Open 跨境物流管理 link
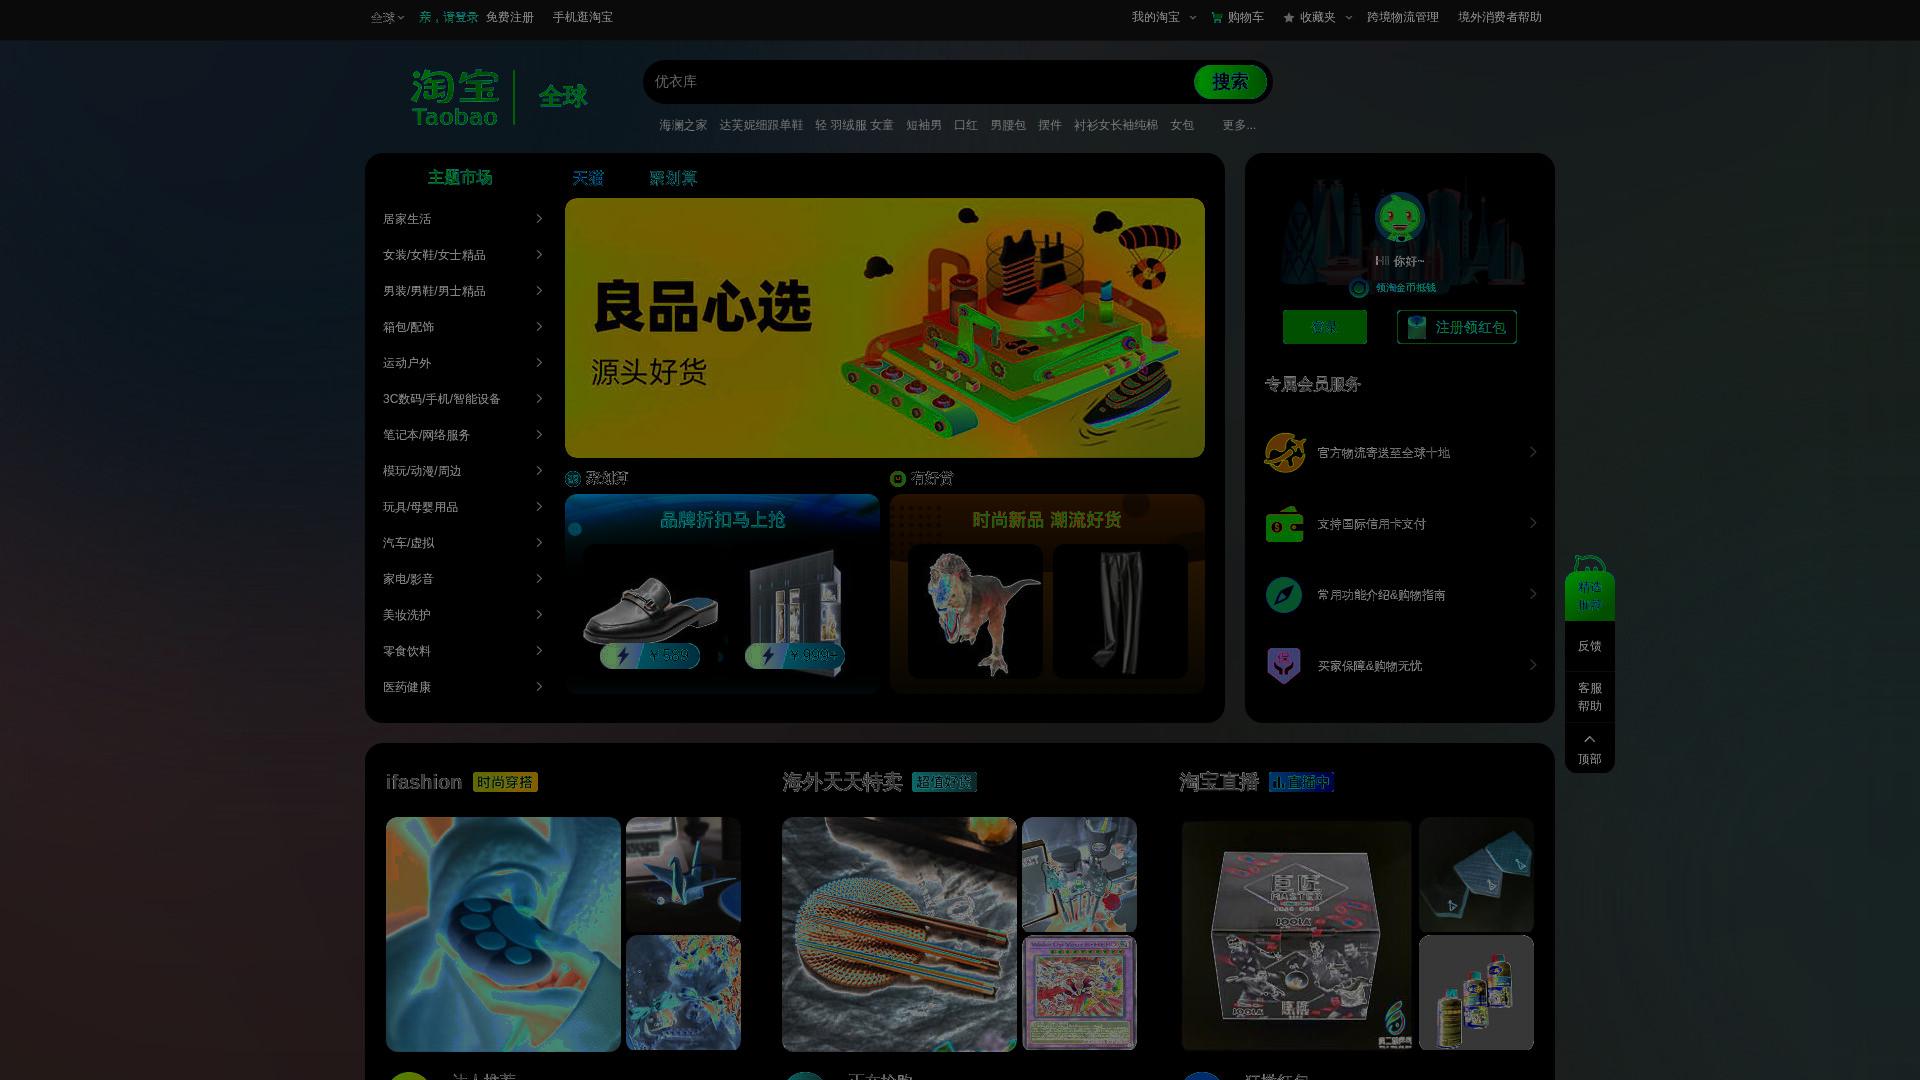This screenshot has height=1080, width=1920. [1403, 17]
